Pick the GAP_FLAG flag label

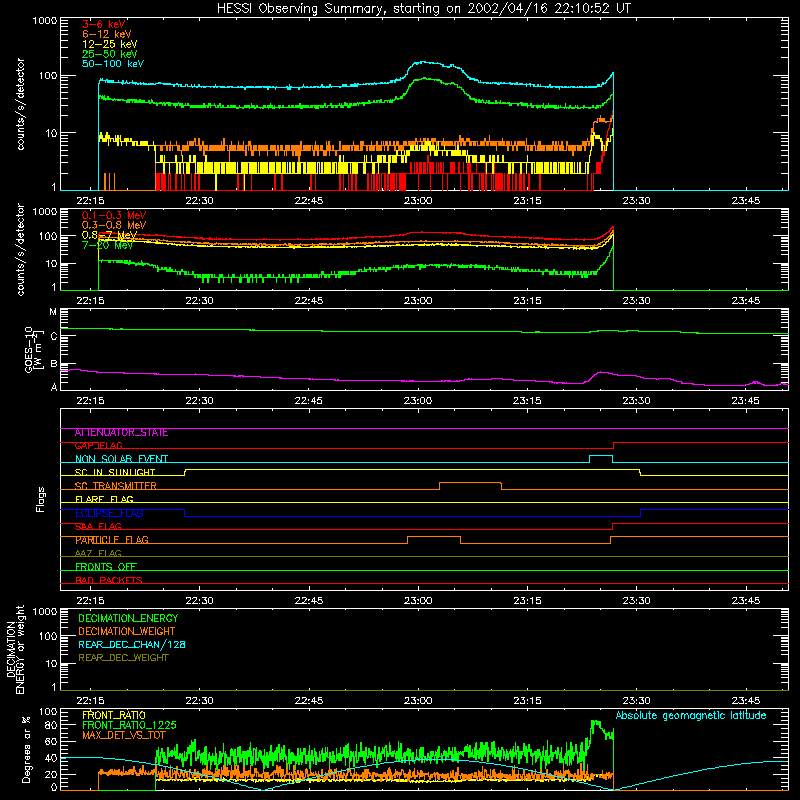coord(98,446)
